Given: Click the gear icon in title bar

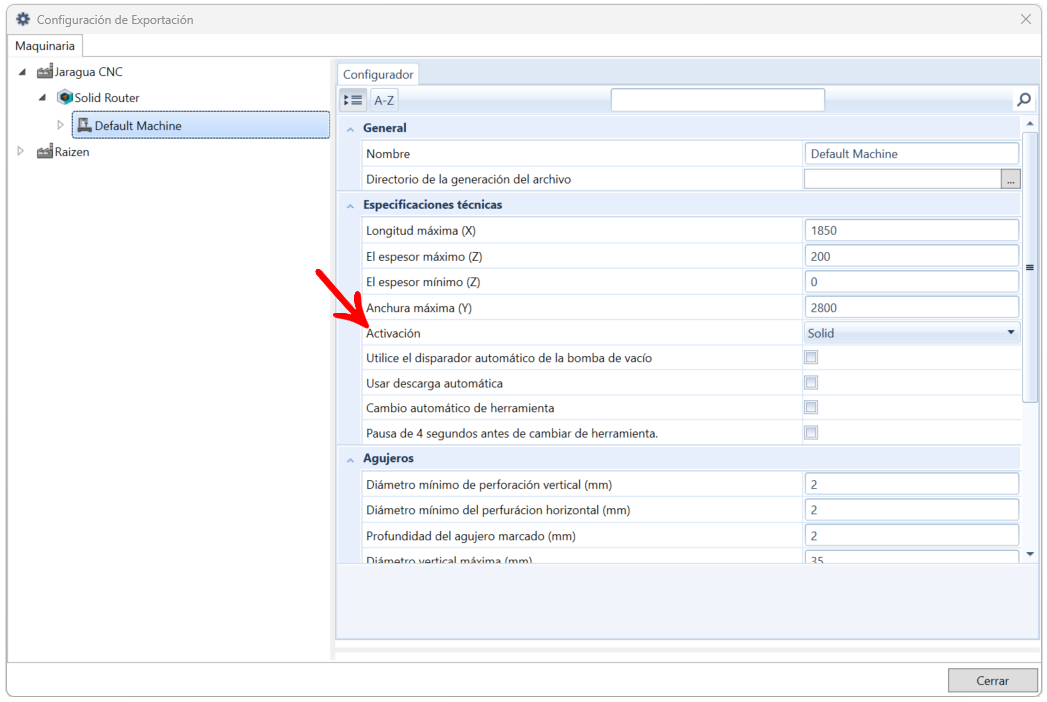Looking at the screenshot, I should (23, 19).
